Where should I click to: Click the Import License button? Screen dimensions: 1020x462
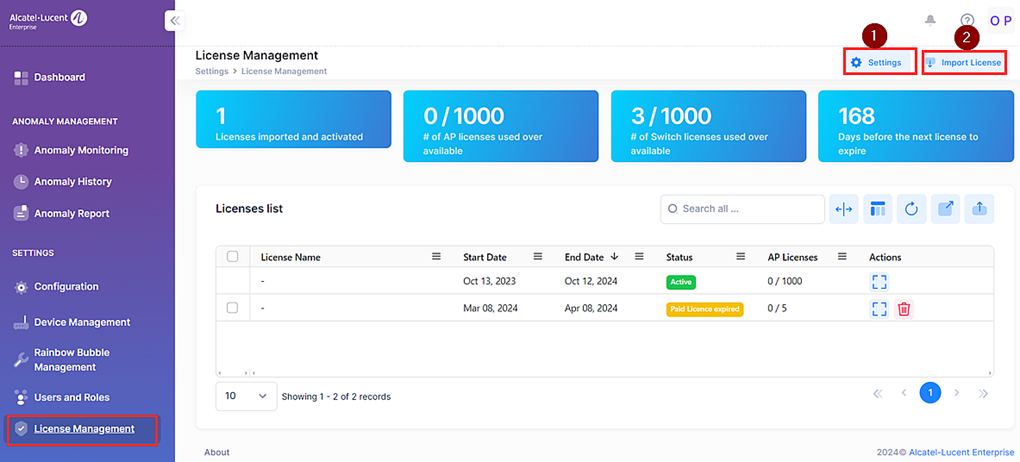[x=963, y=62]
